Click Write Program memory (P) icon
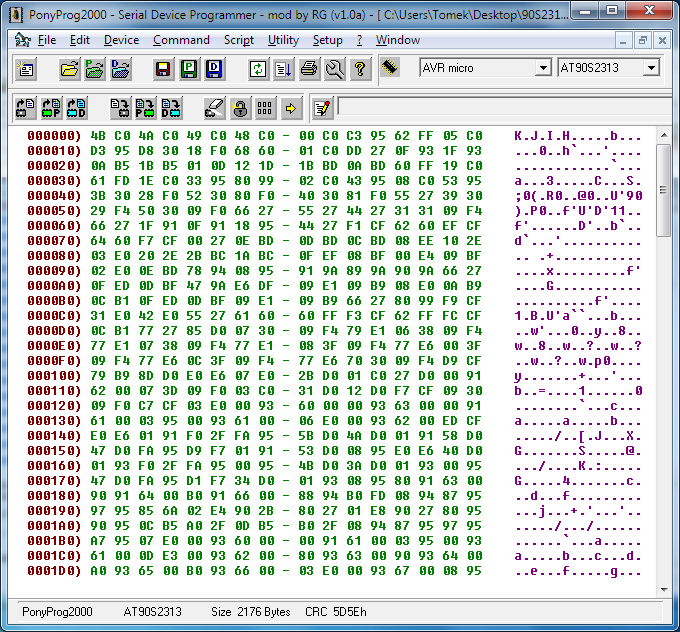 [x=145, y=108]
